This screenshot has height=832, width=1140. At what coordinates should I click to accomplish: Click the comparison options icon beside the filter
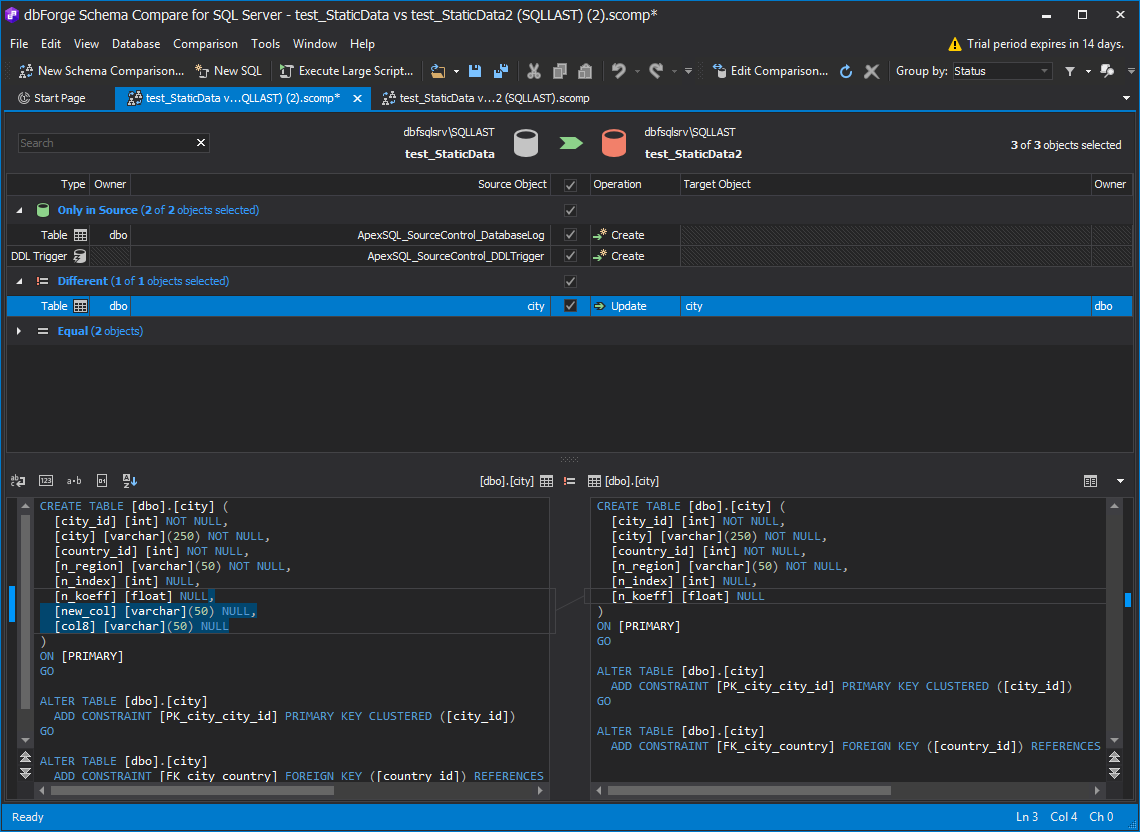tap(1107, 71)
